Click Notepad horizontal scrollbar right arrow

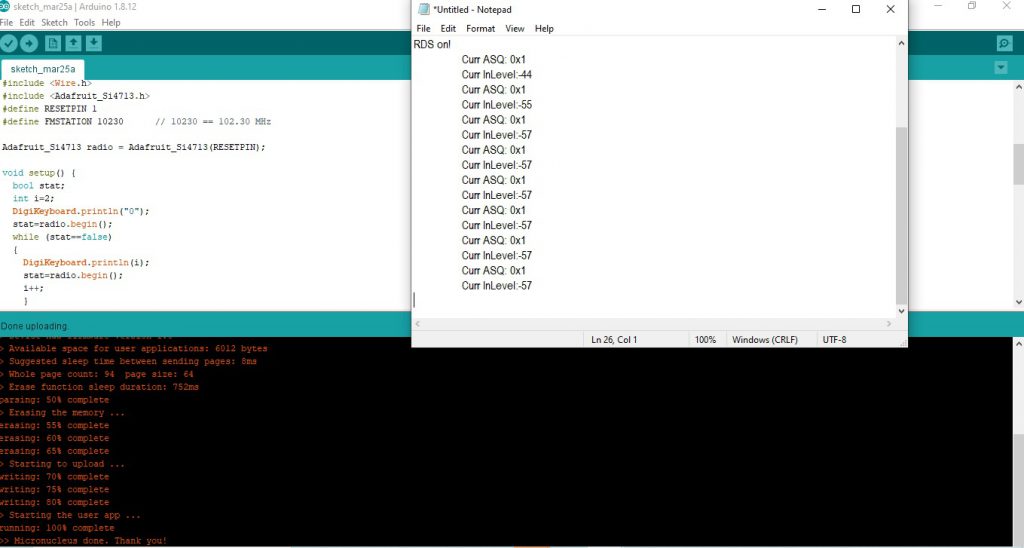(889, 324)
